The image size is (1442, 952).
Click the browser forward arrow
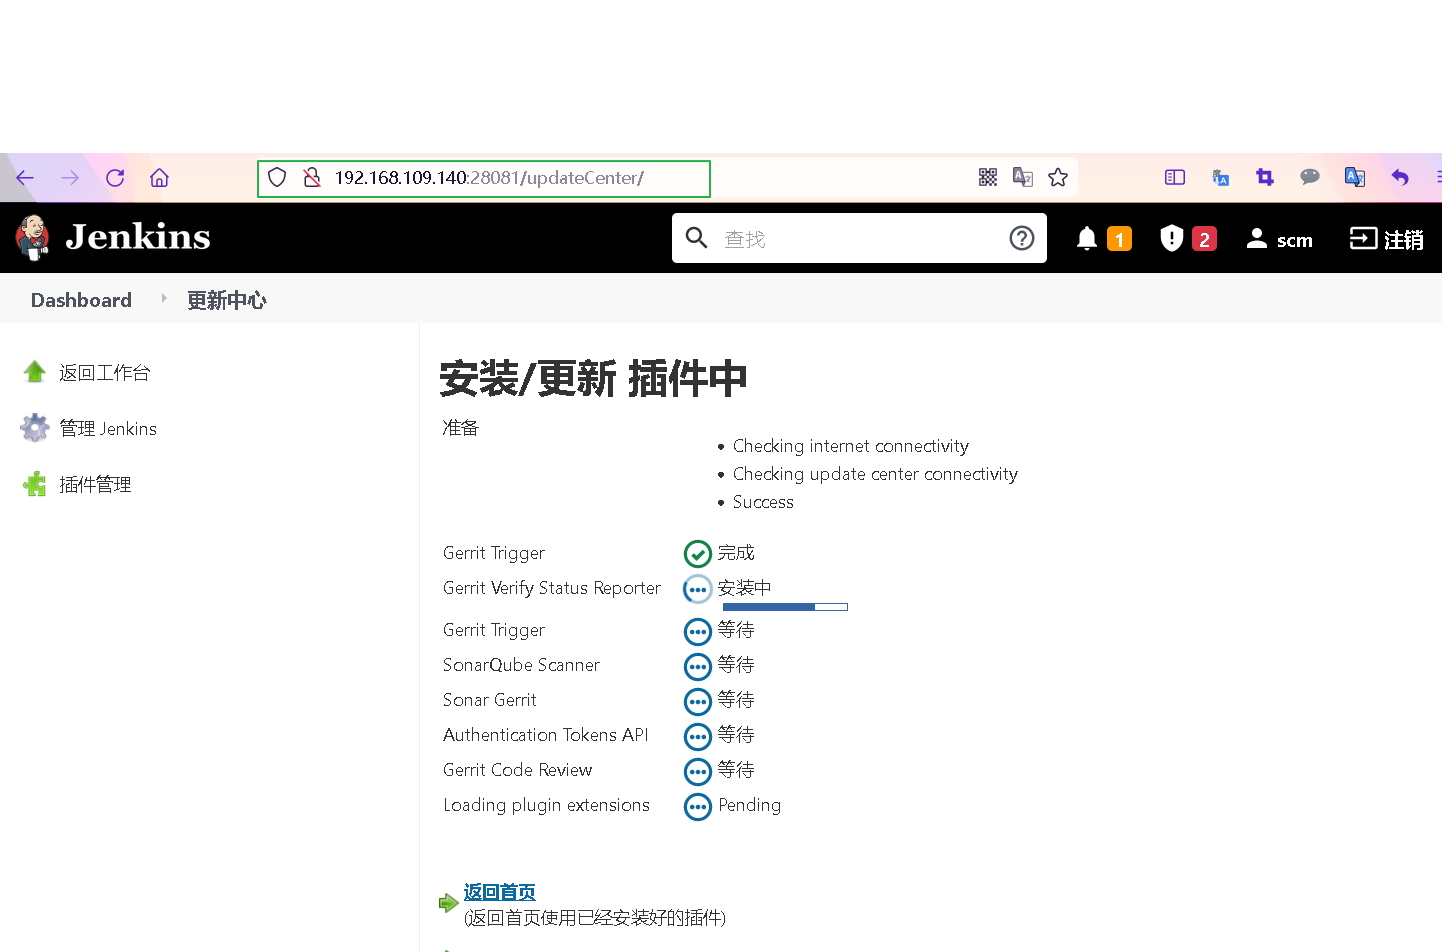70,178
